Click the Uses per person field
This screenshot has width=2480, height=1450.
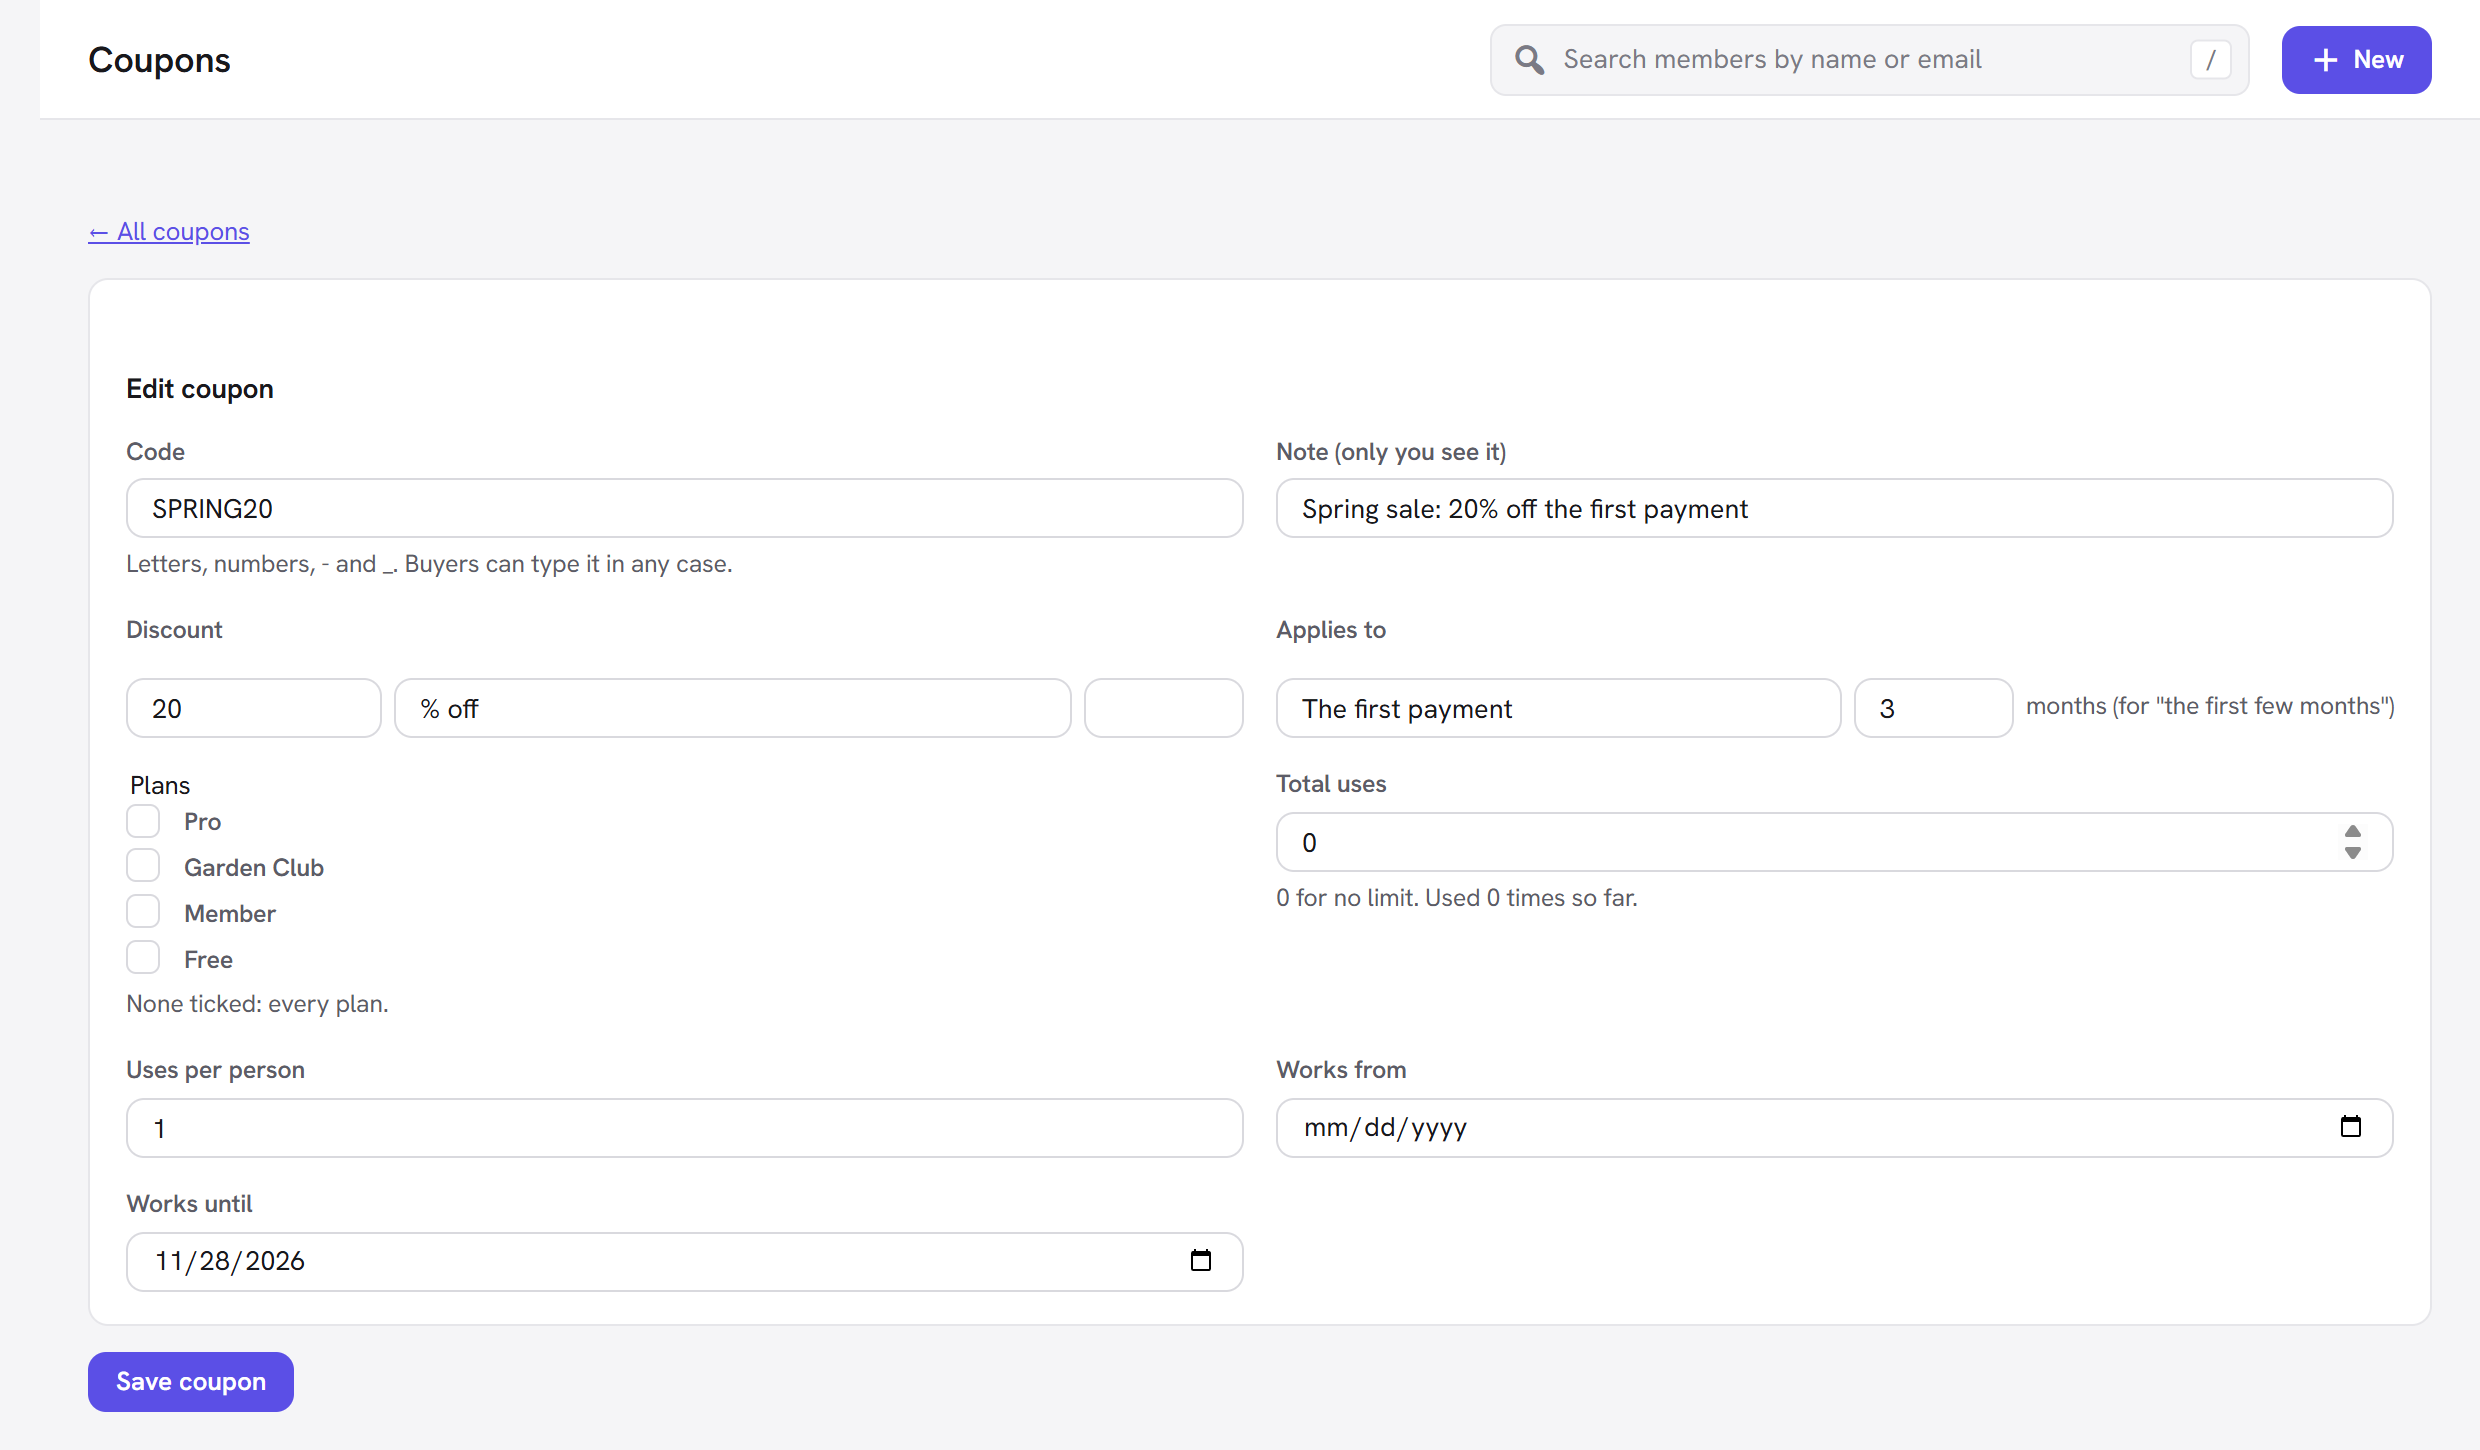pyautogui.click(x=685, y=1128)
